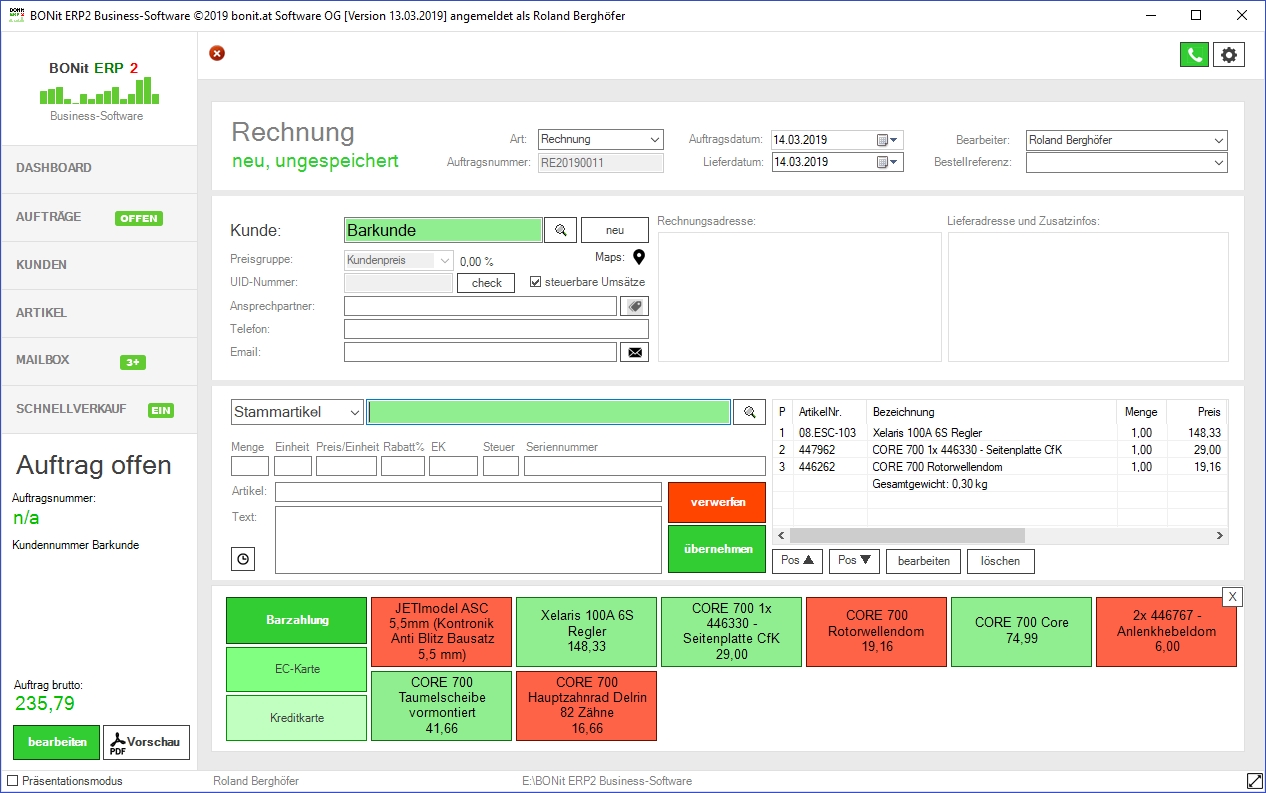Search customer with the magnifier beside Barkunde
The width and height of the screenshot is (1266, 793).
click(561, 230)
